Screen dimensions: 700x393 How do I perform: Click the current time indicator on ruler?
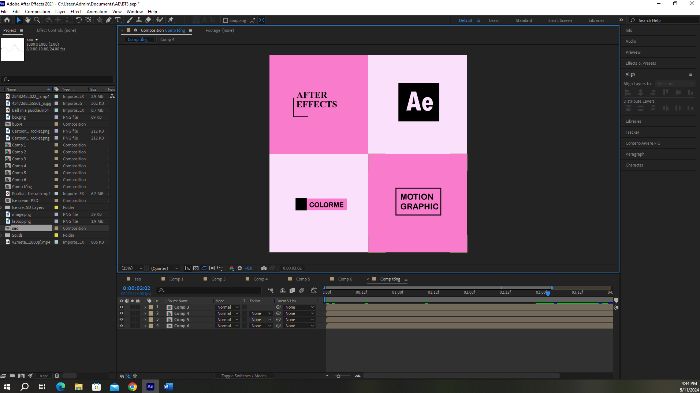point(548,293)
